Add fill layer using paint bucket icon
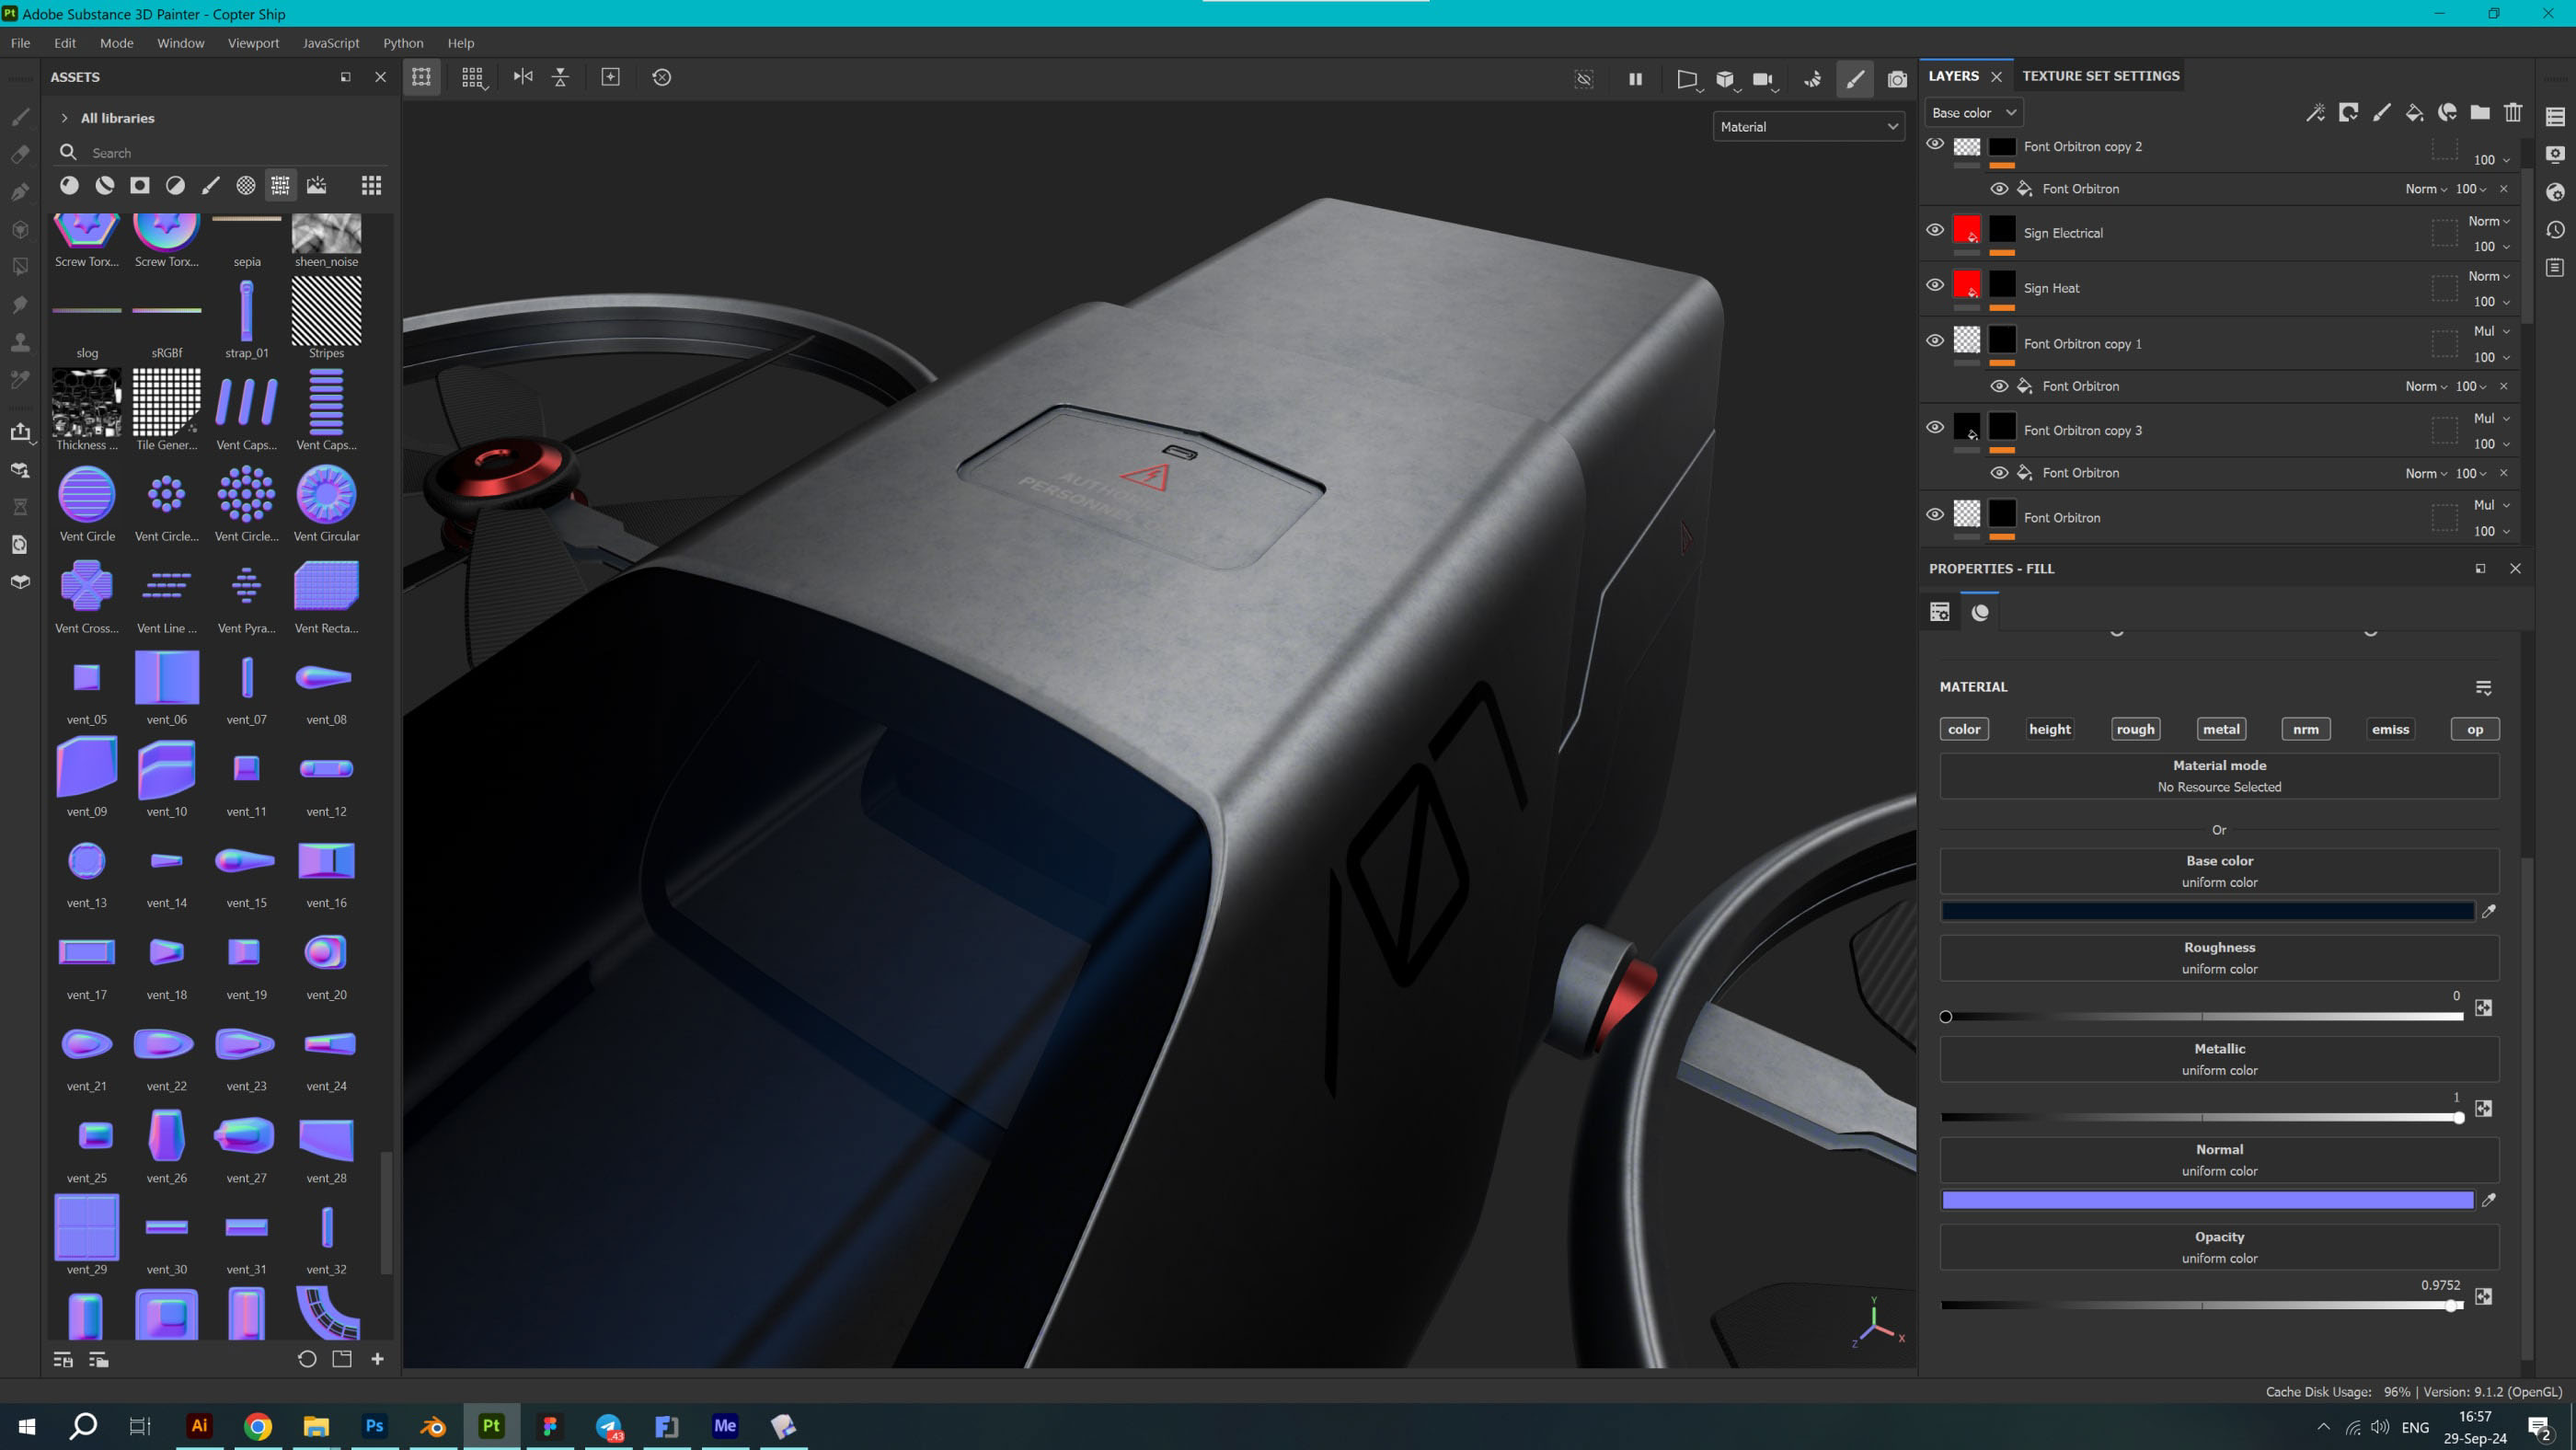2576x1450 pixels. coord(2414,113)
